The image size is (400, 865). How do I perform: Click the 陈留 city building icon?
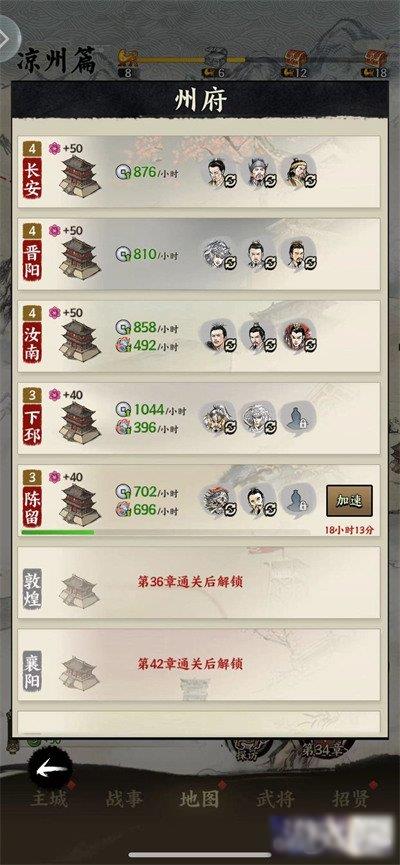point(79,505)
